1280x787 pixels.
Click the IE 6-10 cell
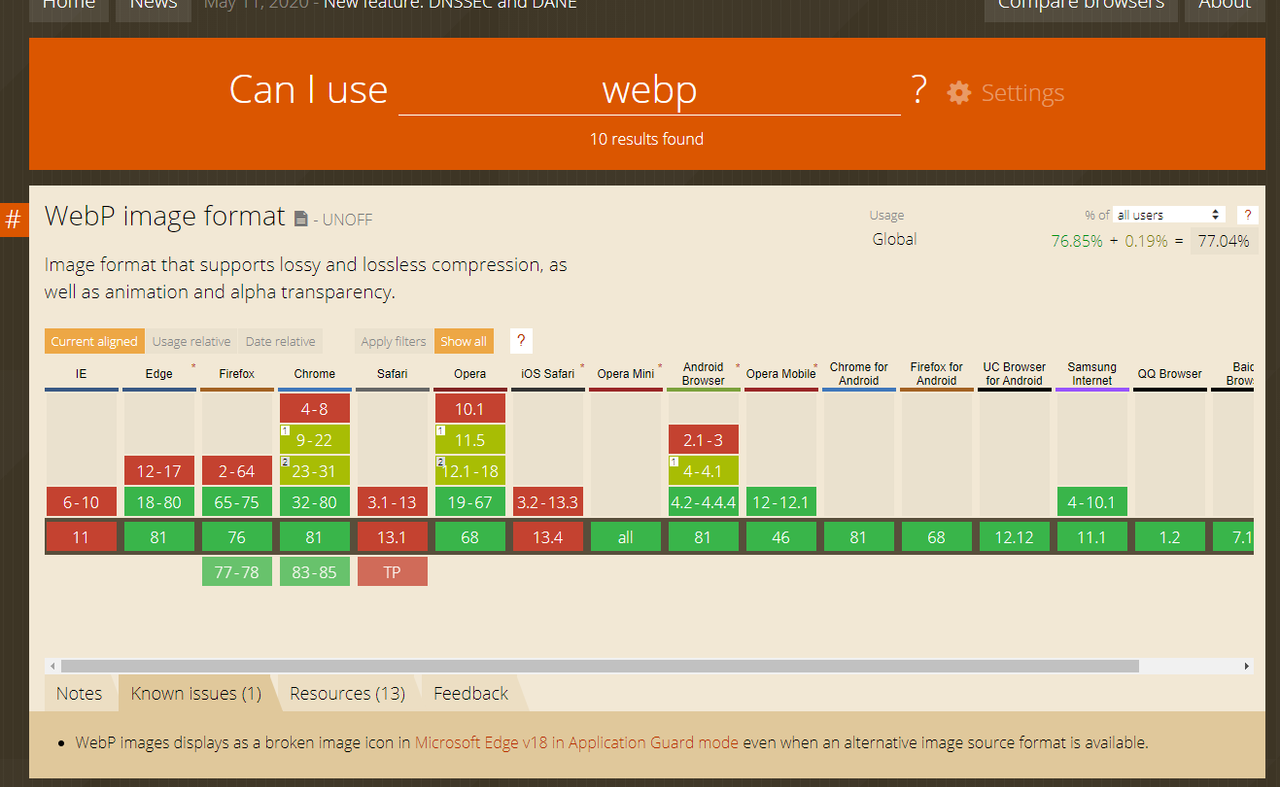coord(81,502)
